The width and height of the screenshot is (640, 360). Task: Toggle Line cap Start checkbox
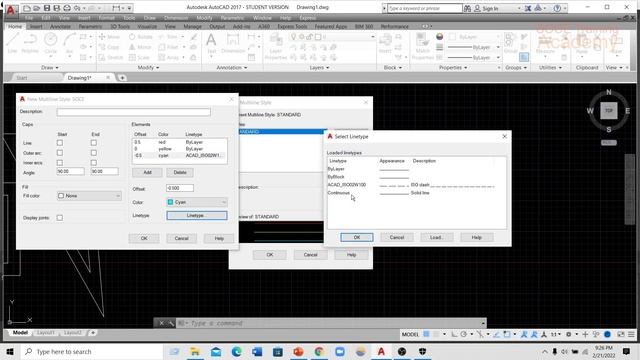[60, 143]
